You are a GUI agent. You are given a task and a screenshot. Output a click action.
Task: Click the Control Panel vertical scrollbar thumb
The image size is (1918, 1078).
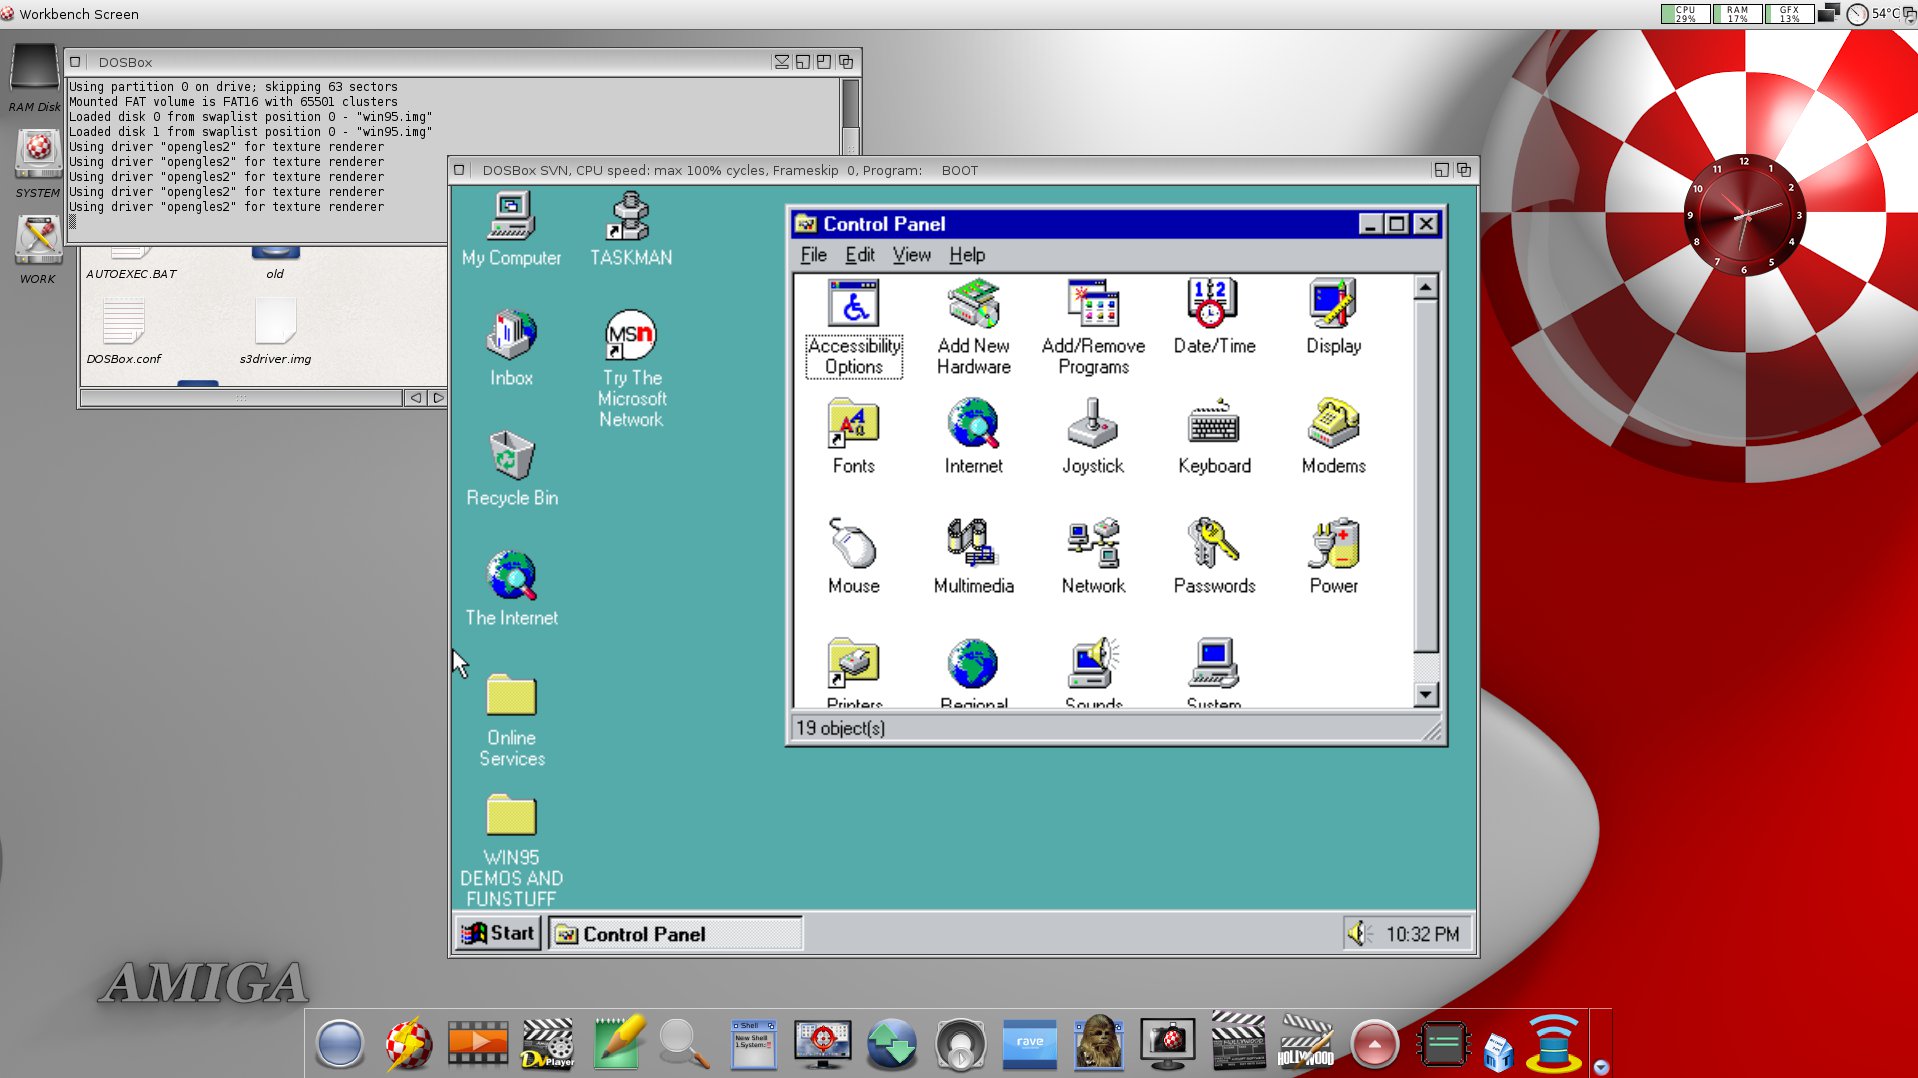point(1426,476)
